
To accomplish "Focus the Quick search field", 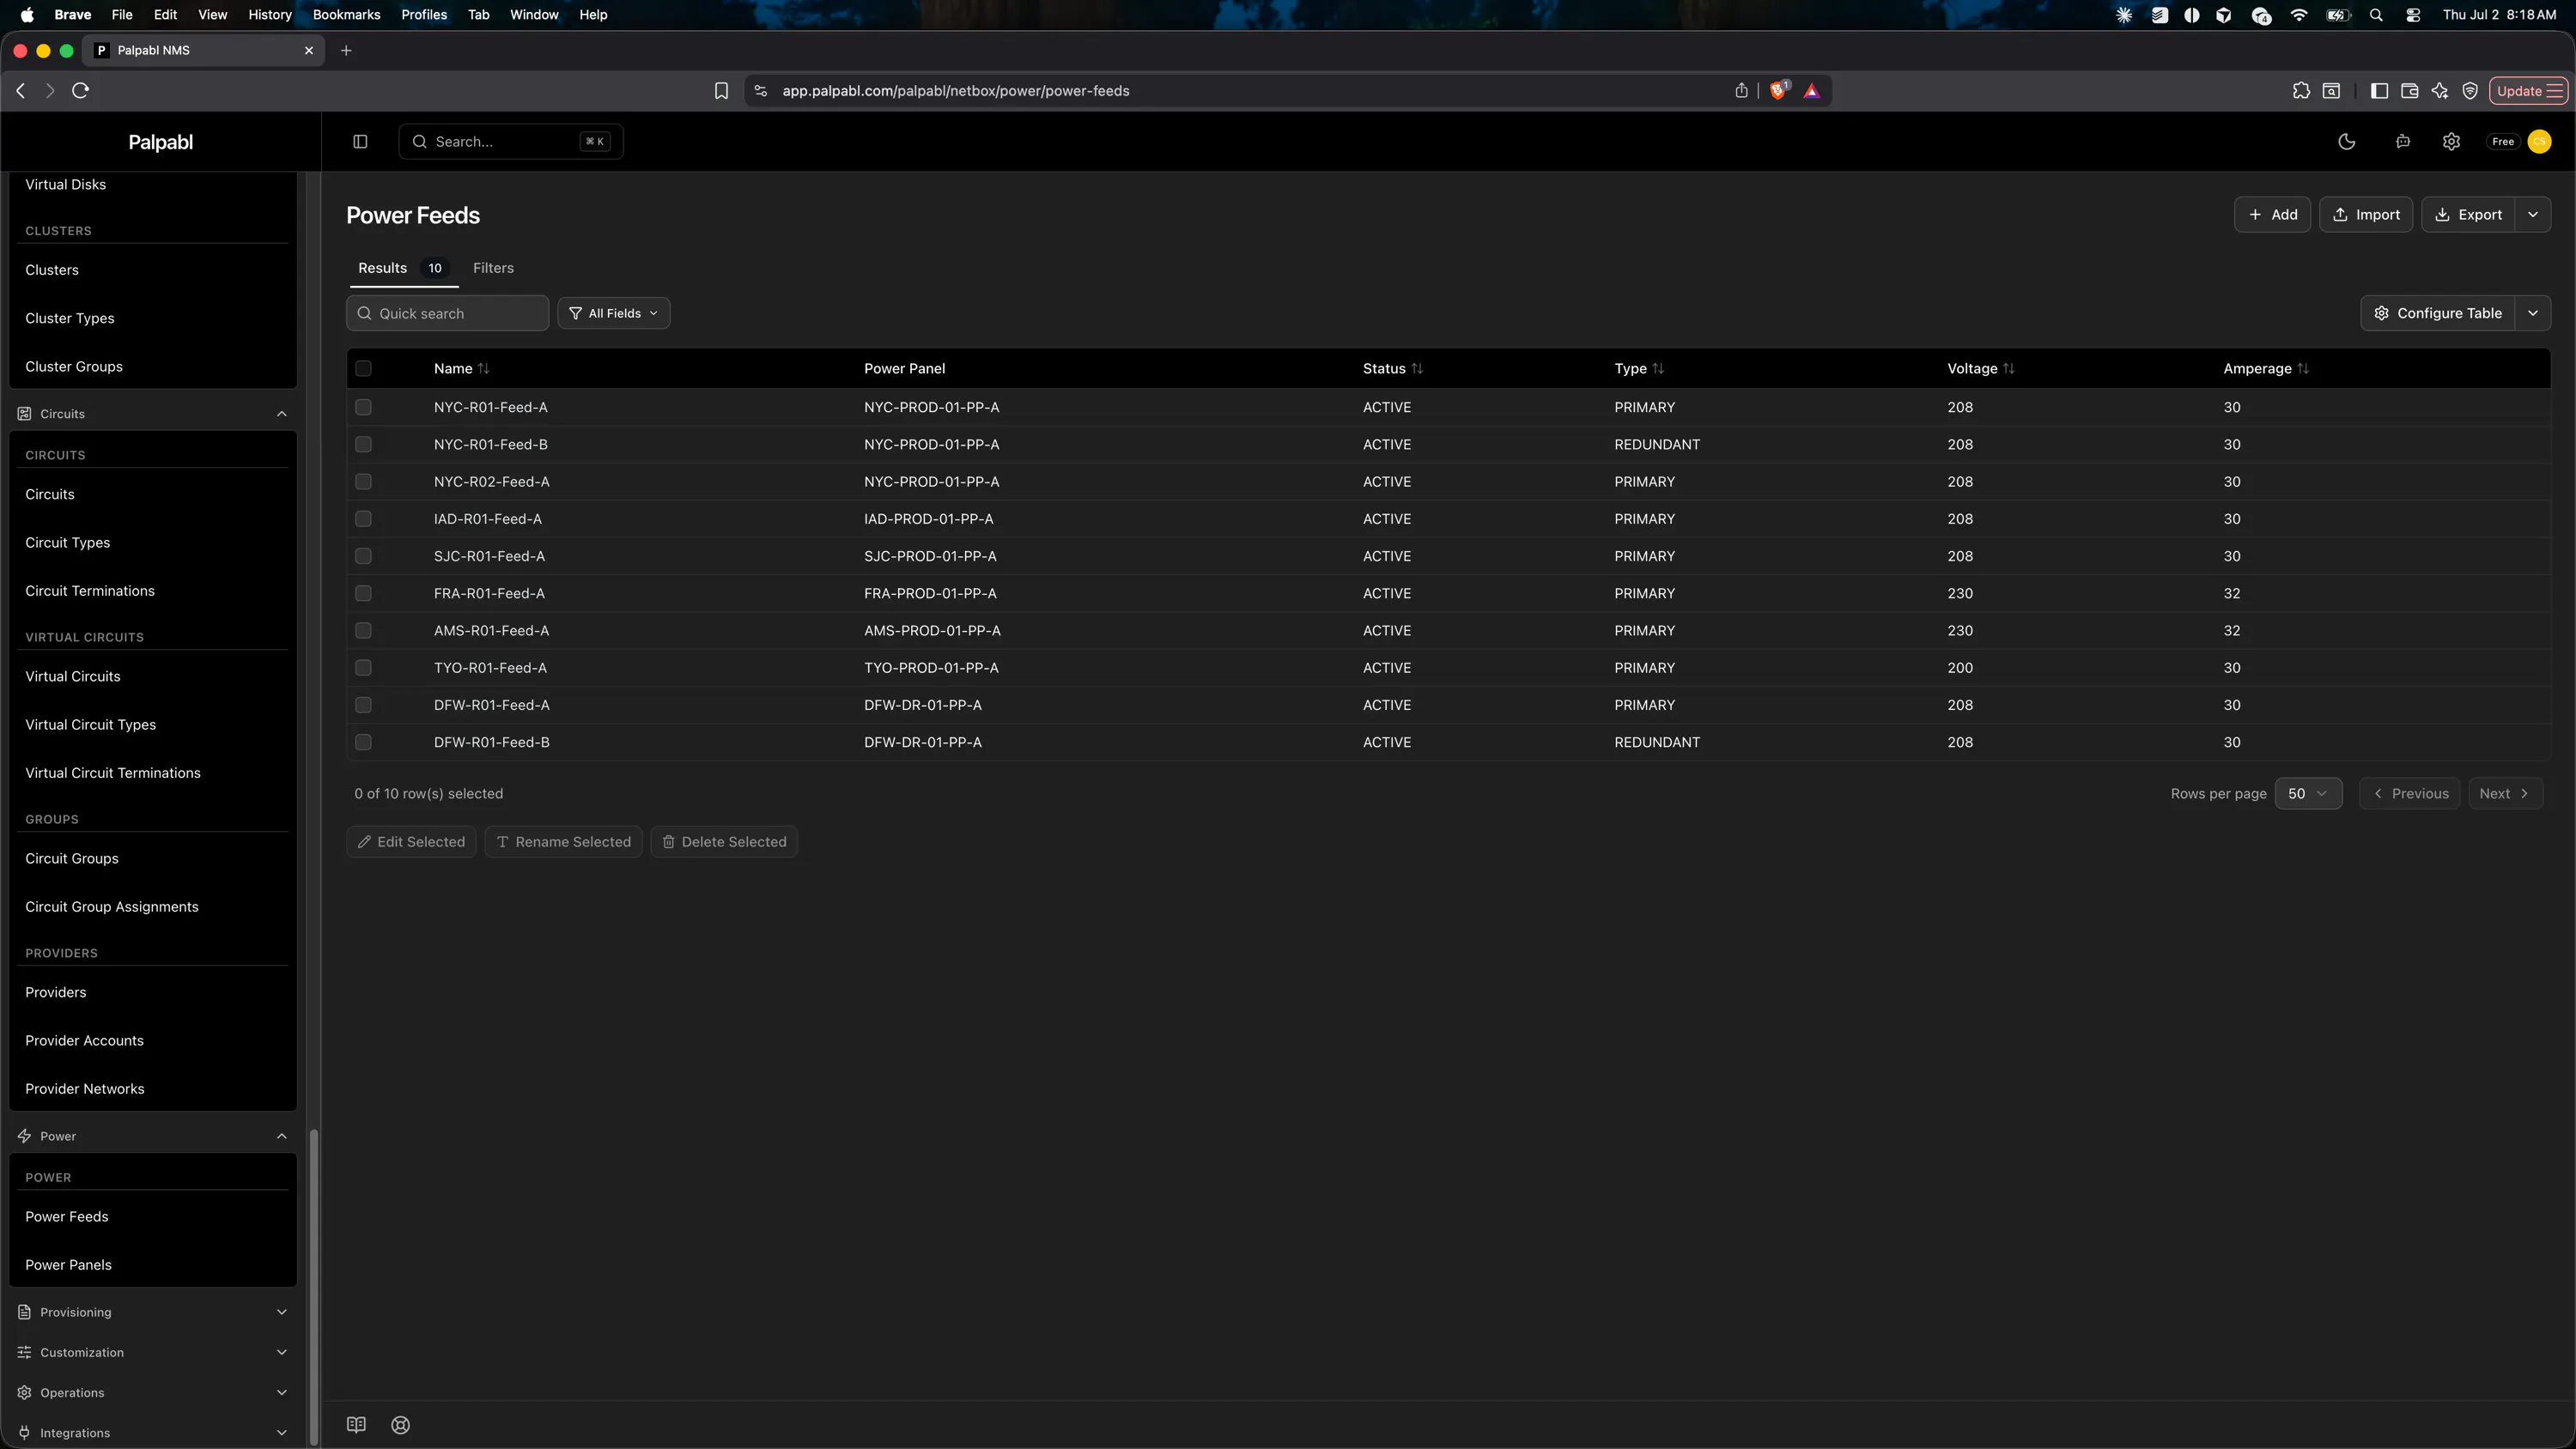I will 447,313.
